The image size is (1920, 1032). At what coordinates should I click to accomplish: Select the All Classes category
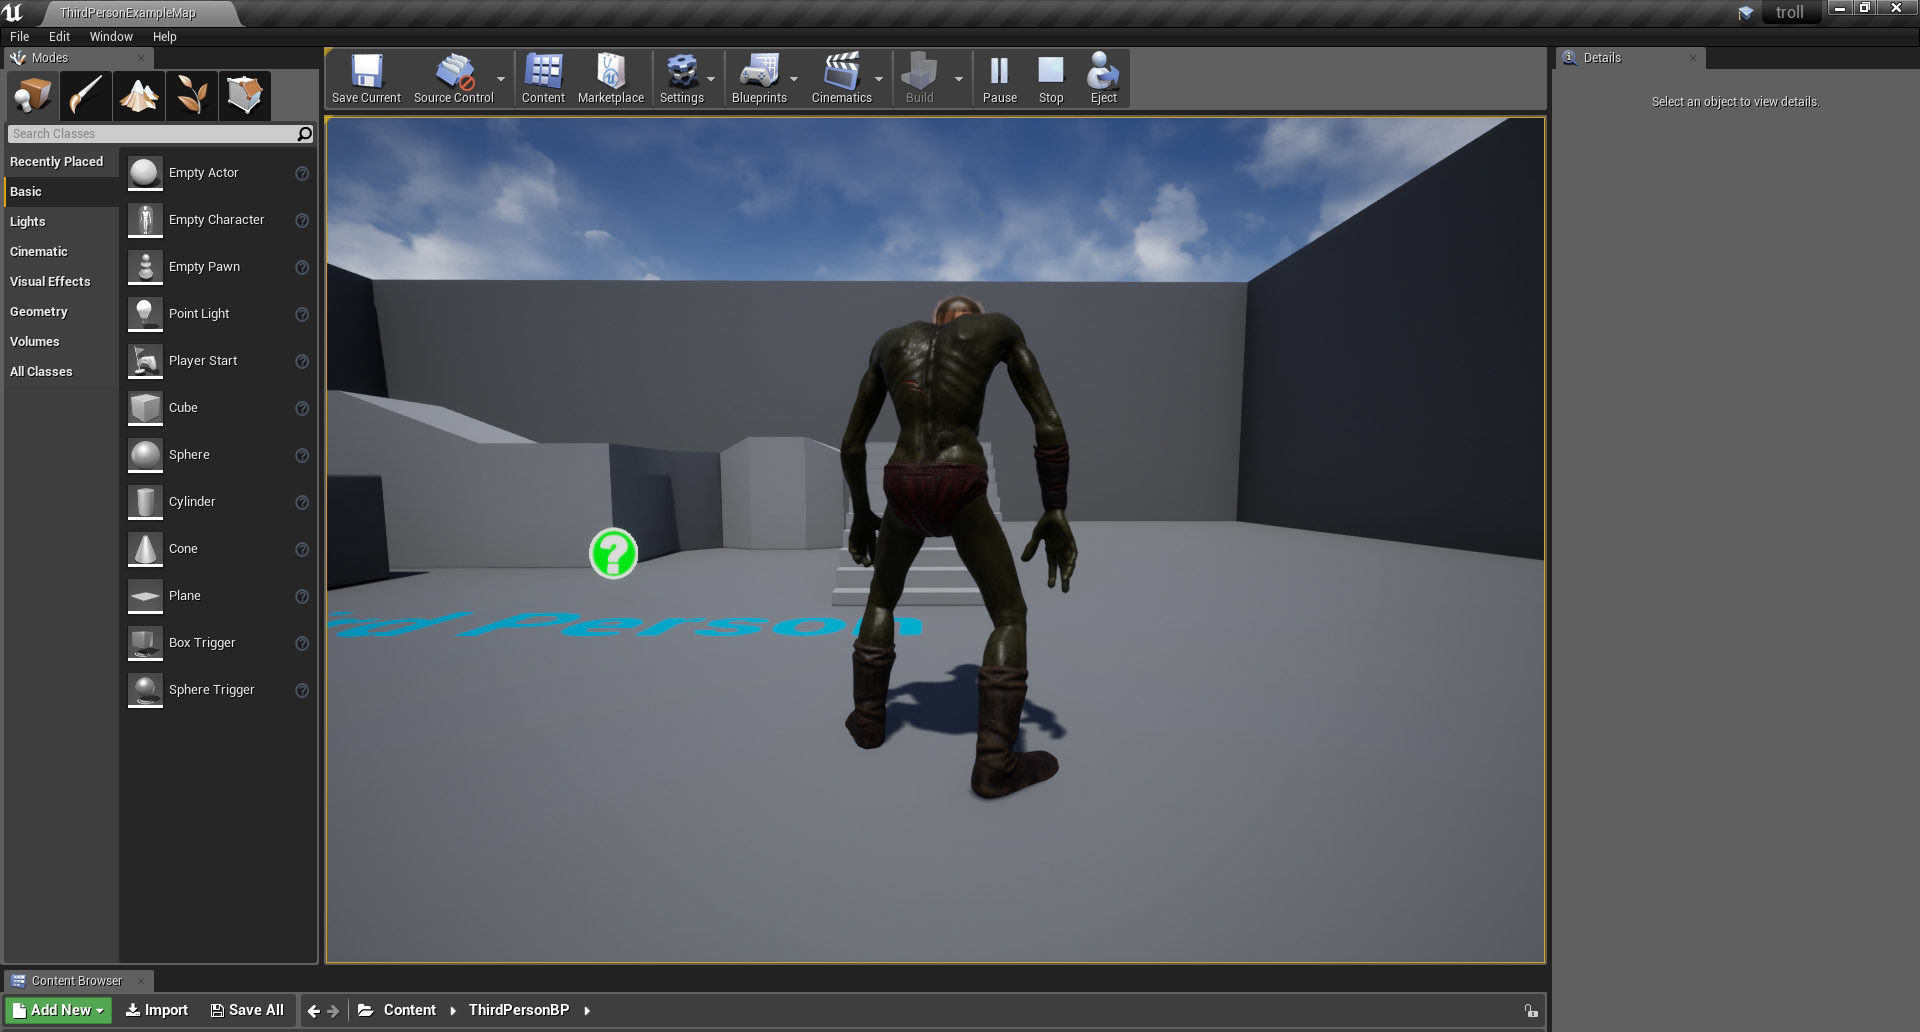pos(61,372)
